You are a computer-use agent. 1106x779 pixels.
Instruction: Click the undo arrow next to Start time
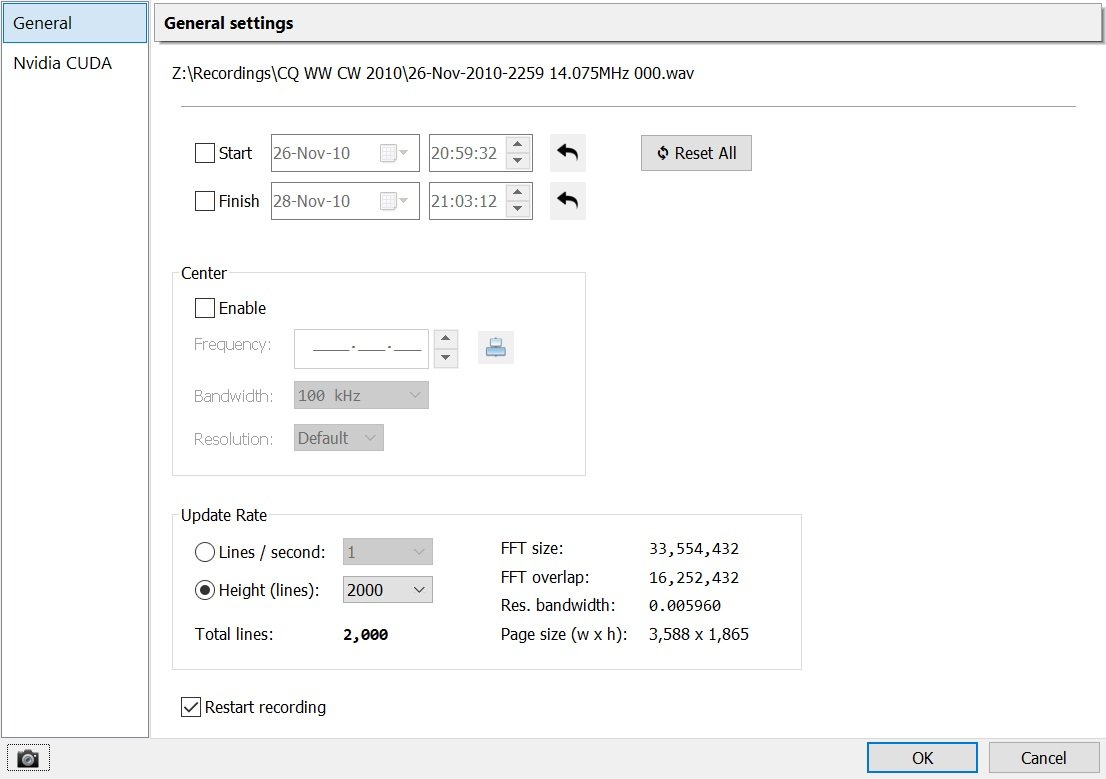567,152
